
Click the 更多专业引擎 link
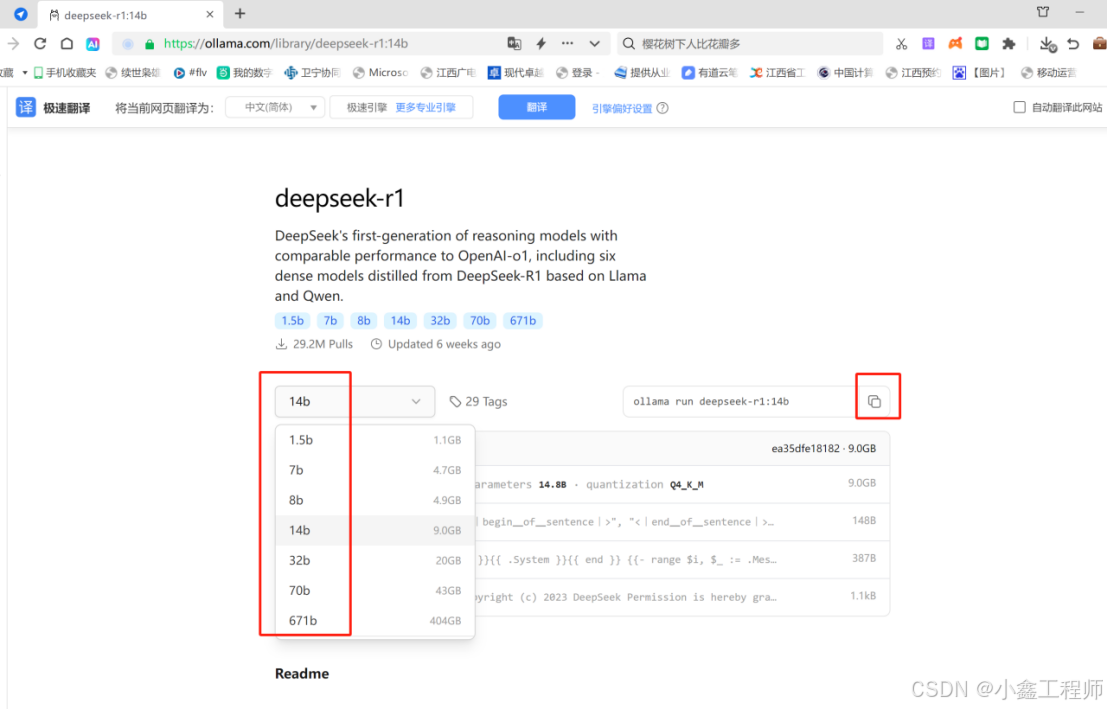click(x=425, y=107)
